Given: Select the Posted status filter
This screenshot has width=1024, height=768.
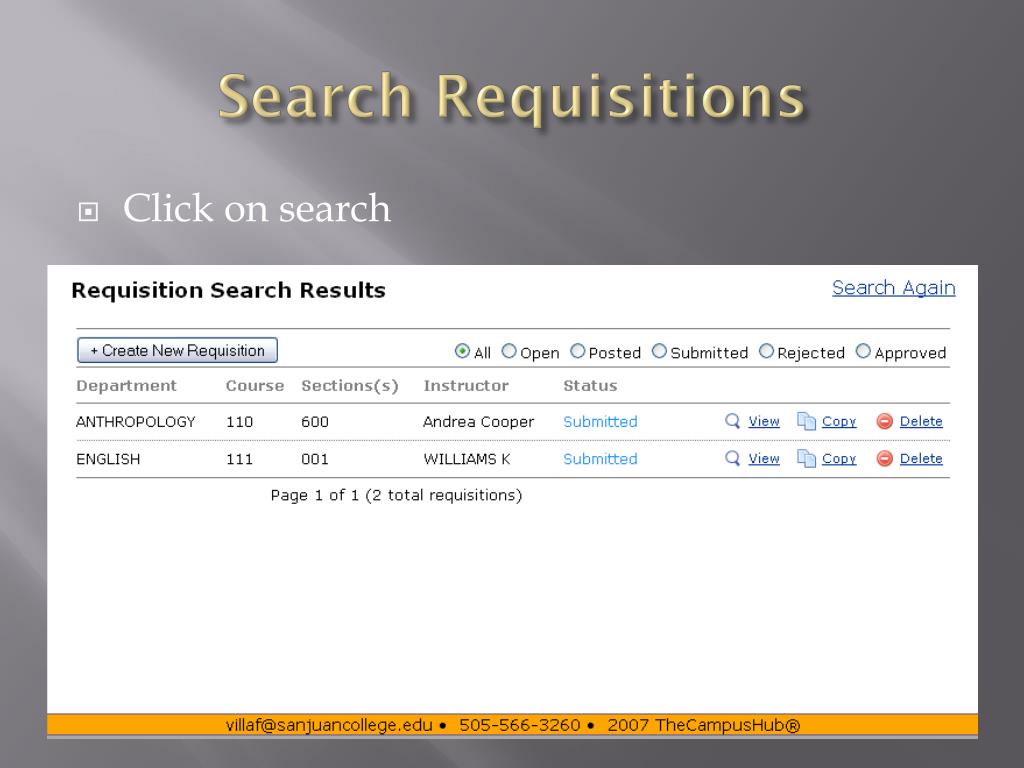Looking at the screenshot, I should 577,351.
